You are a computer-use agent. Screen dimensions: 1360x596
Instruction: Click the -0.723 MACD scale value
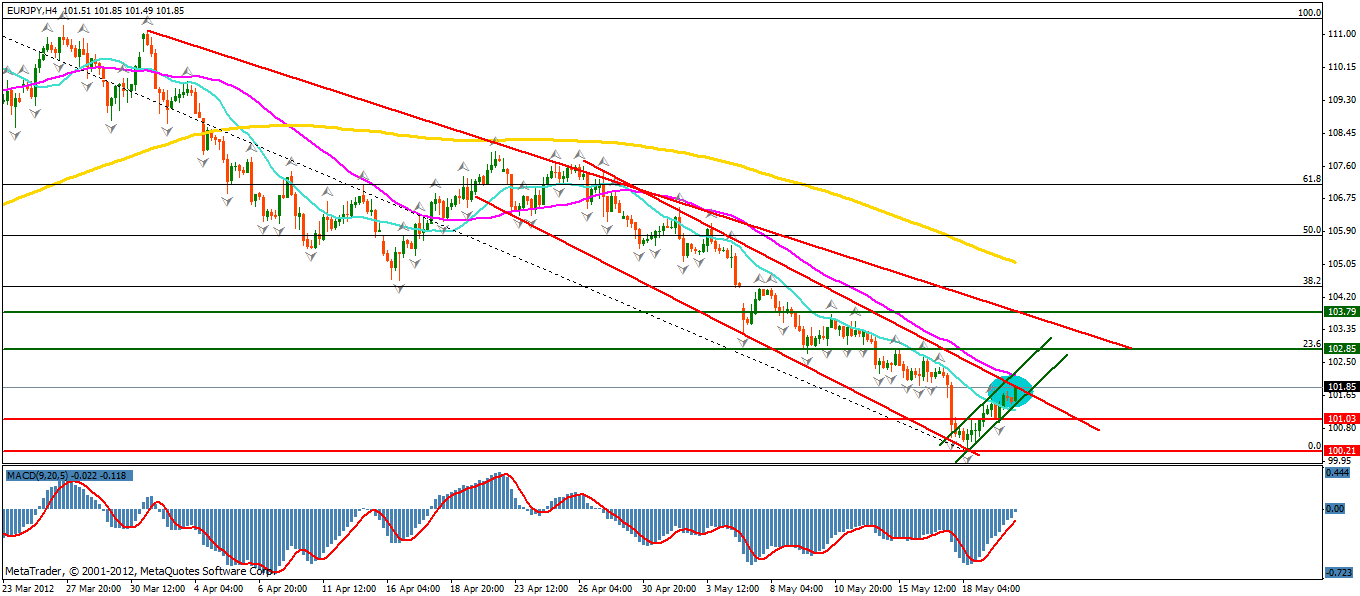tap(1338, 571)
